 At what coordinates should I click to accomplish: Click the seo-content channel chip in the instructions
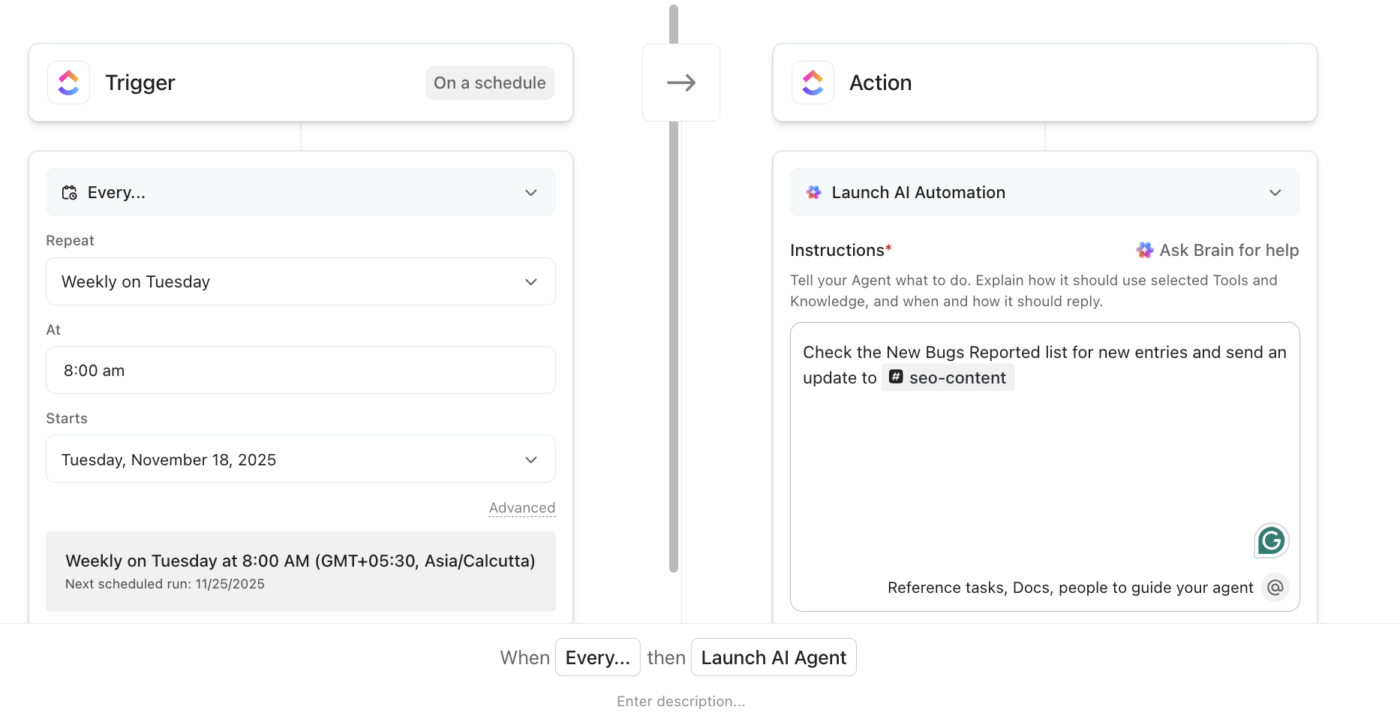click(949, 377)
